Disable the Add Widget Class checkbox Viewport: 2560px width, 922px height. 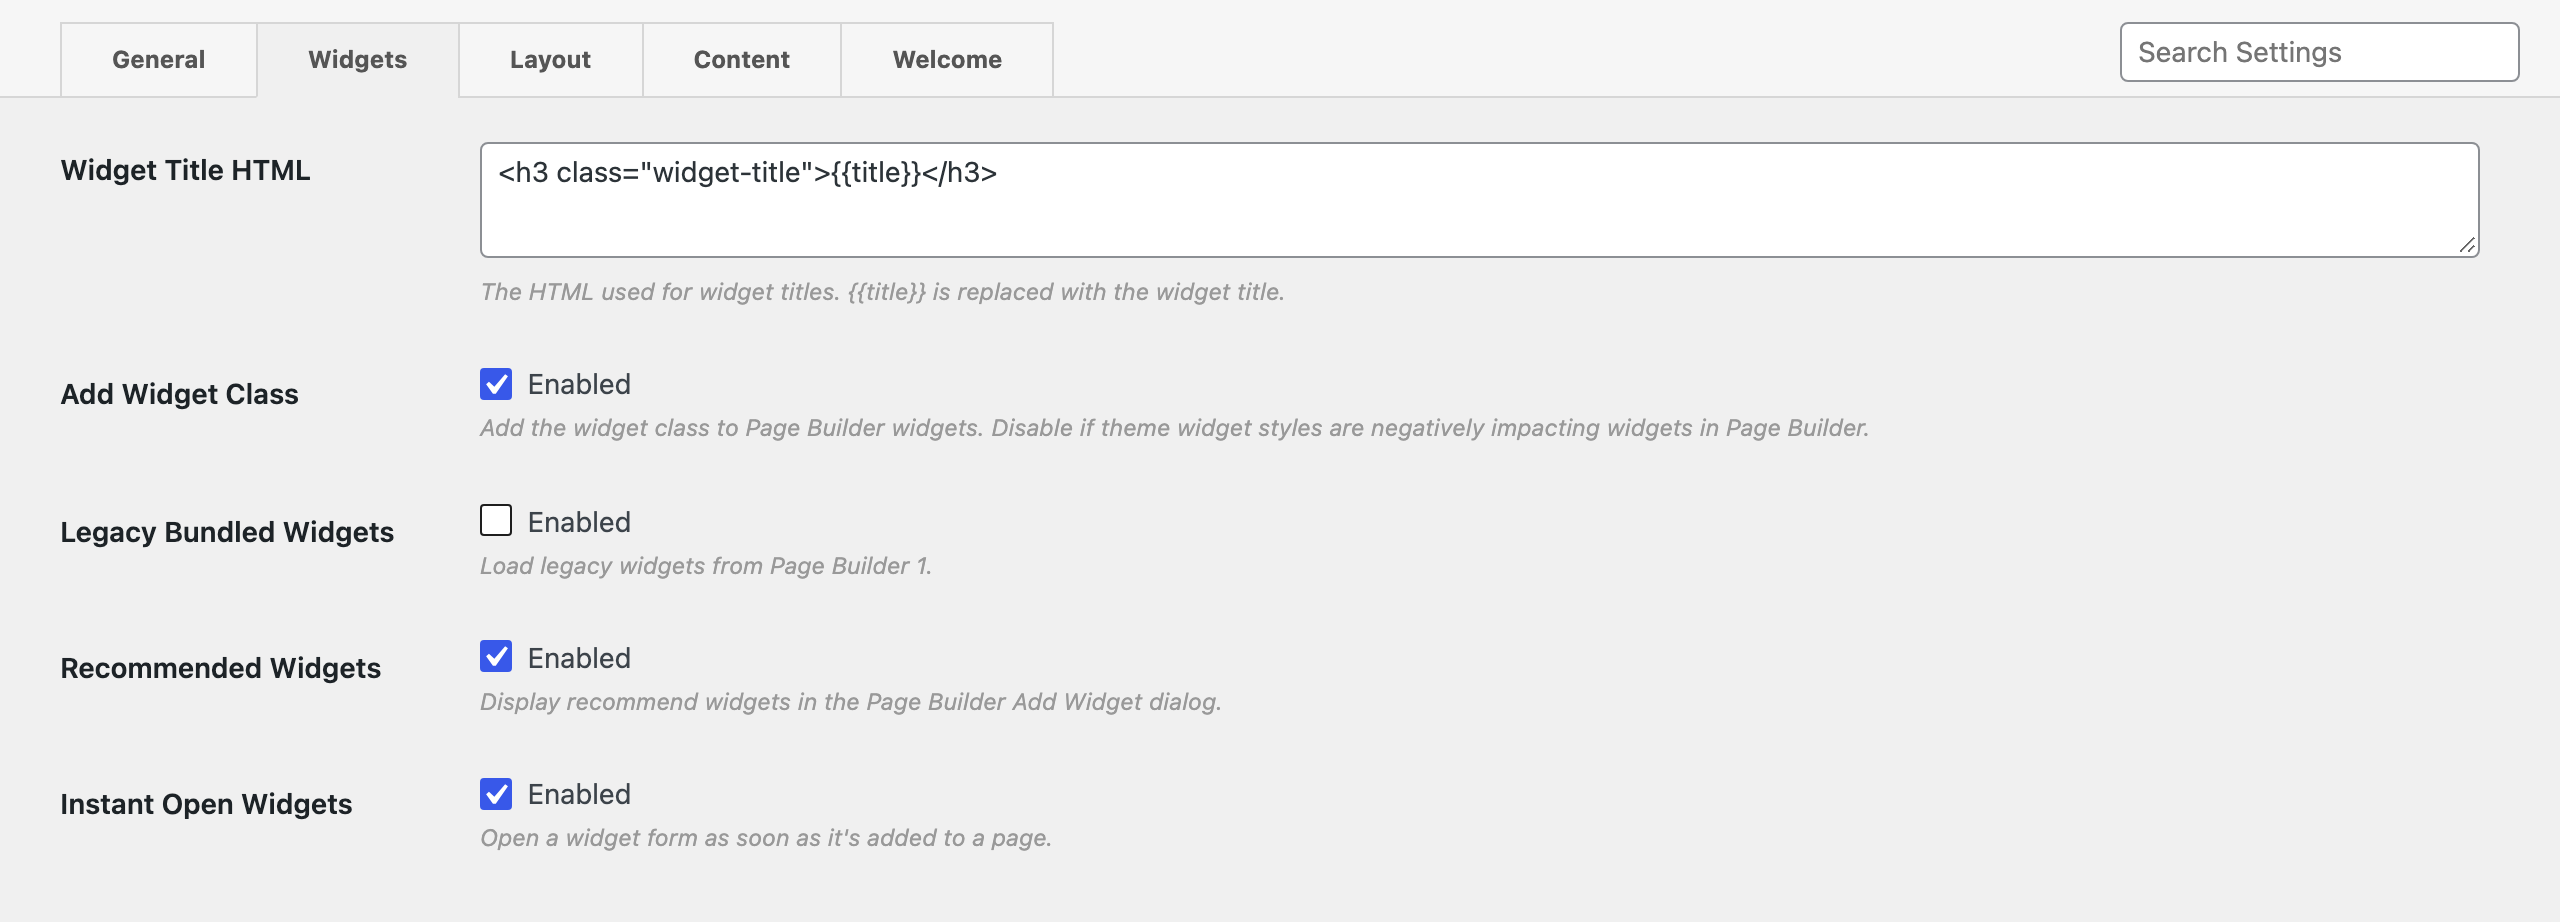click(x=496, y=384)
